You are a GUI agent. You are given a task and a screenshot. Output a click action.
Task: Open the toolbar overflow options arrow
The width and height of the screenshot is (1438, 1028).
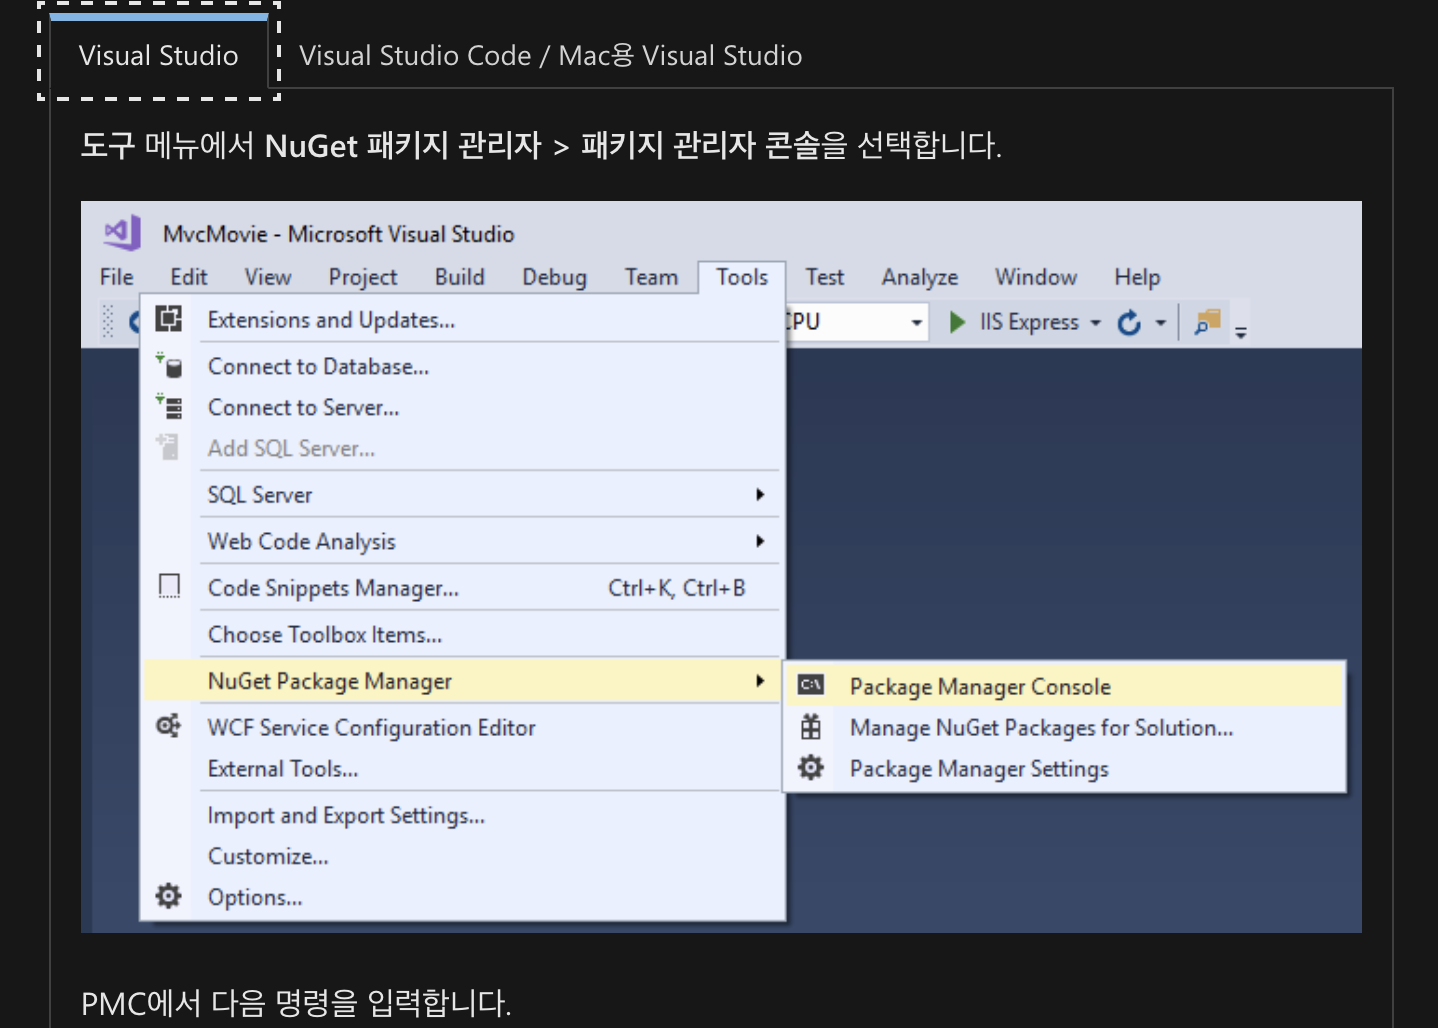tap(1241, 333)
